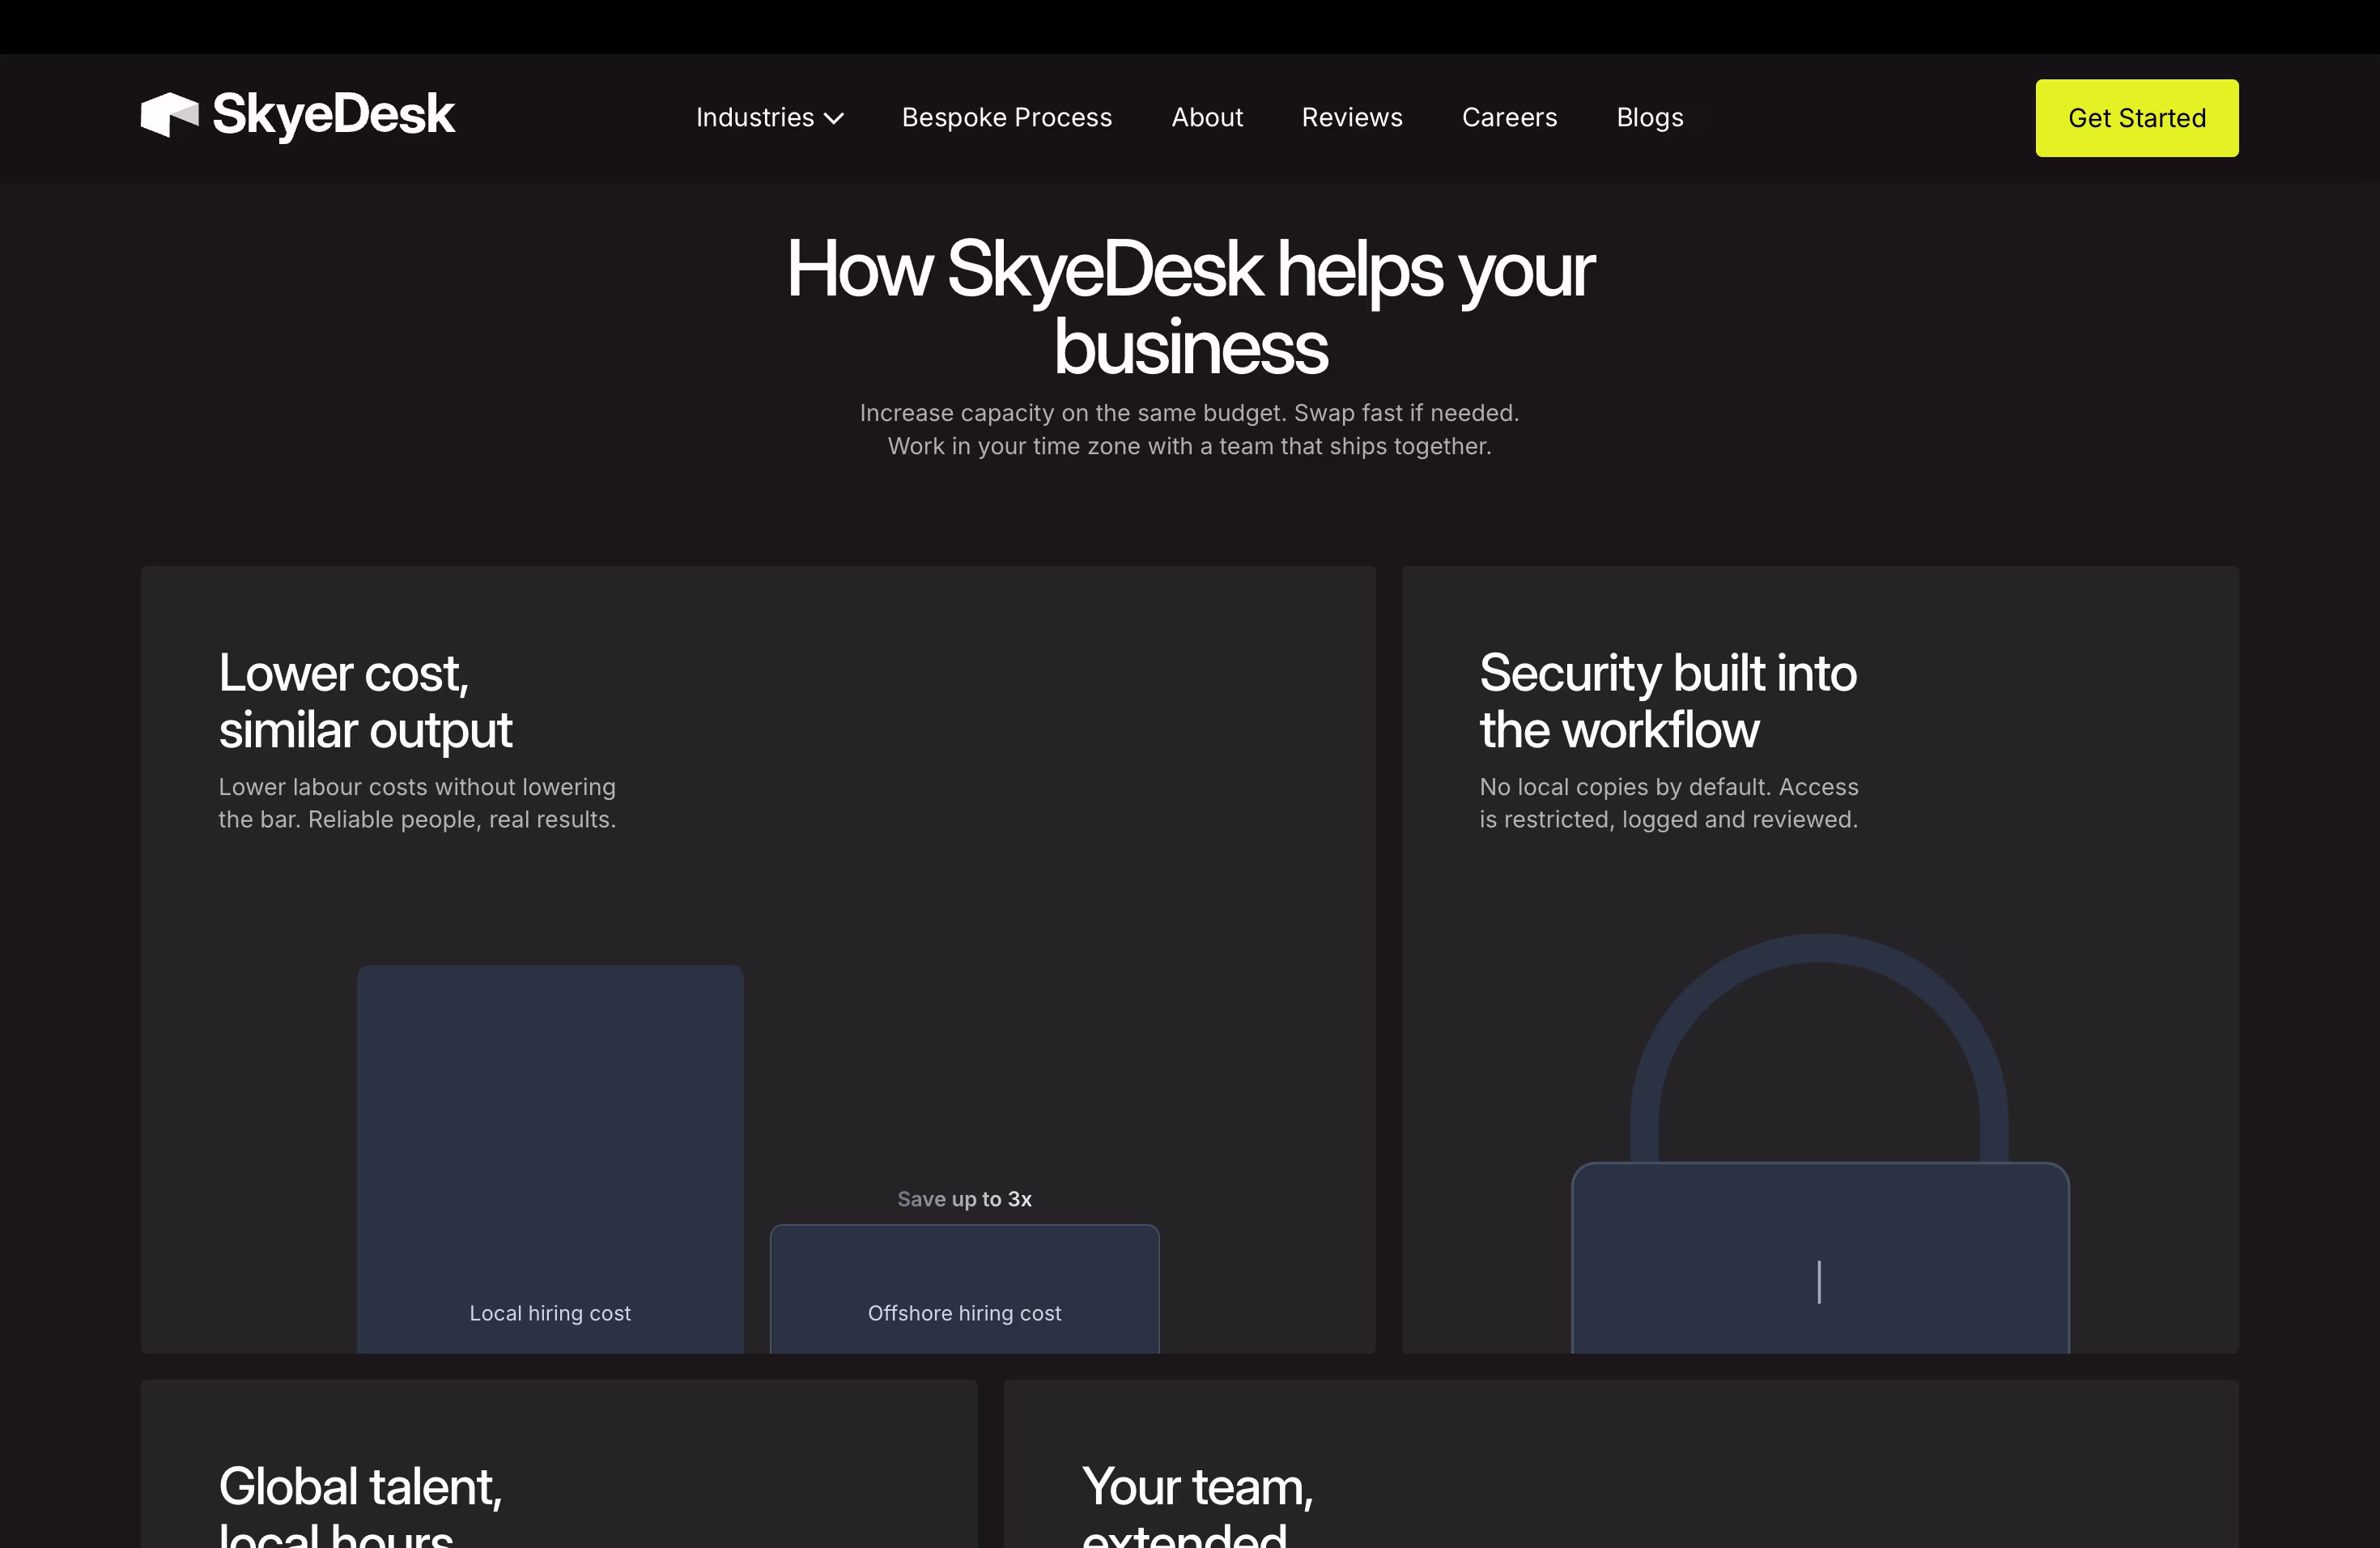The image size is (2380, 1548).
Task: Open the Industries menu
Action: (755, 118)
